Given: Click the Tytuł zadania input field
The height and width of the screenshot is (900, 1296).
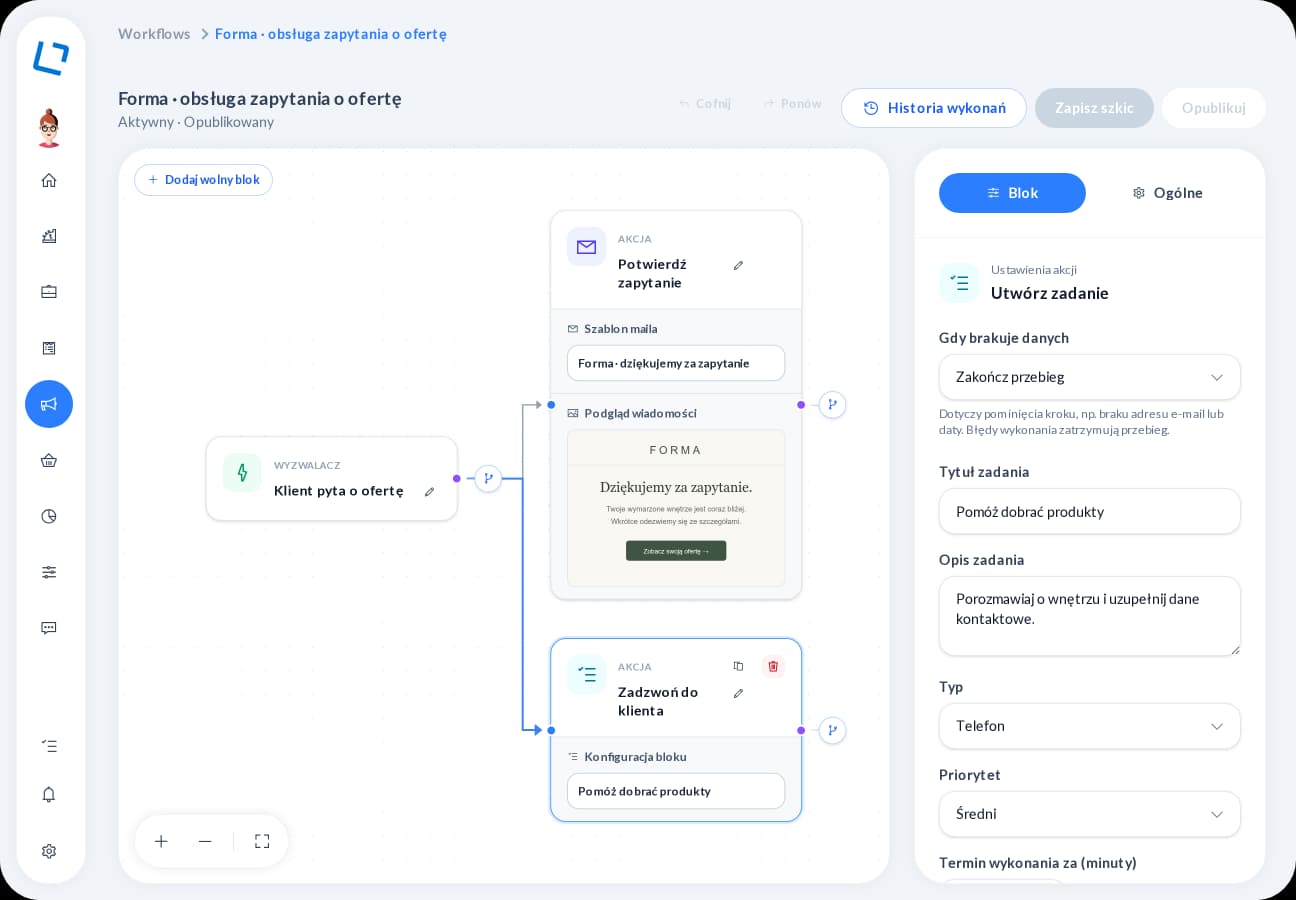Looking at the screenshot, I should pos(1090,511).
